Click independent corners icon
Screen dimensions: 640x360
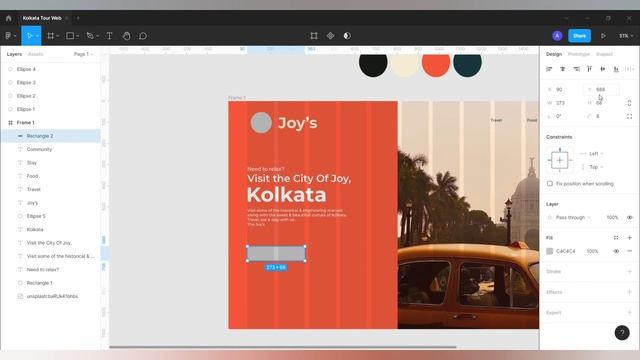629,116
